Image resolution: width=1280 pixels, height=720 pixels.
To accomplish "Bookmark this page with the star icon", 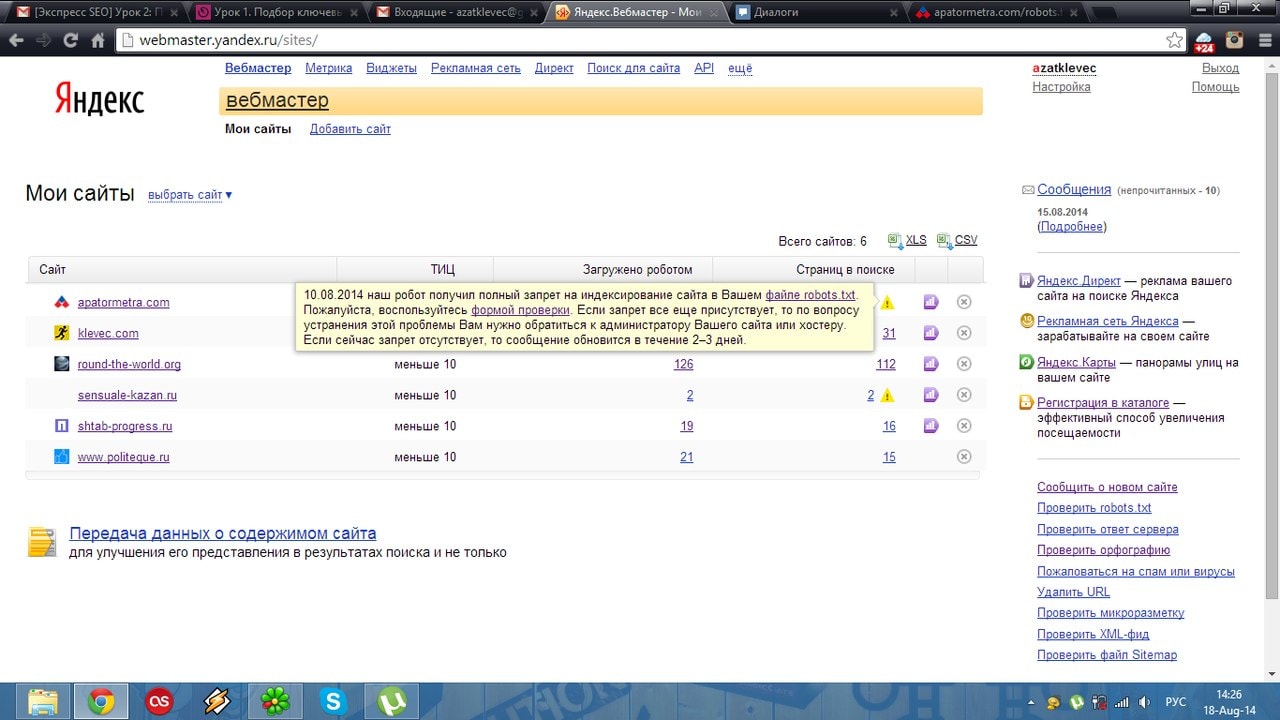I will click(x=1175, y=41).
